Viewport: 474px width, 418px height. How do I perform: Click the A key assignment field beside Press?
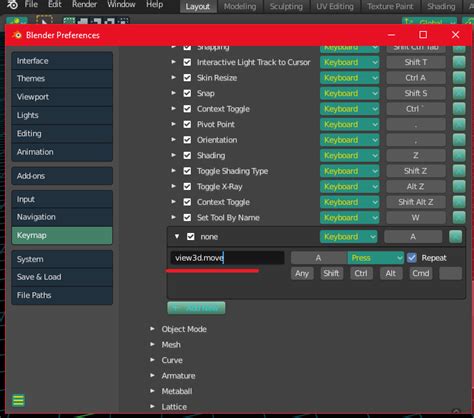tap(319, 258)
